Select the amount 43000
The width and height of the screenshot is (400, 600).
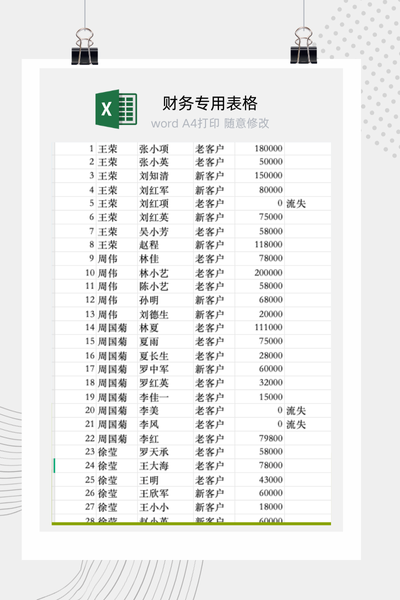coord(271,479)
